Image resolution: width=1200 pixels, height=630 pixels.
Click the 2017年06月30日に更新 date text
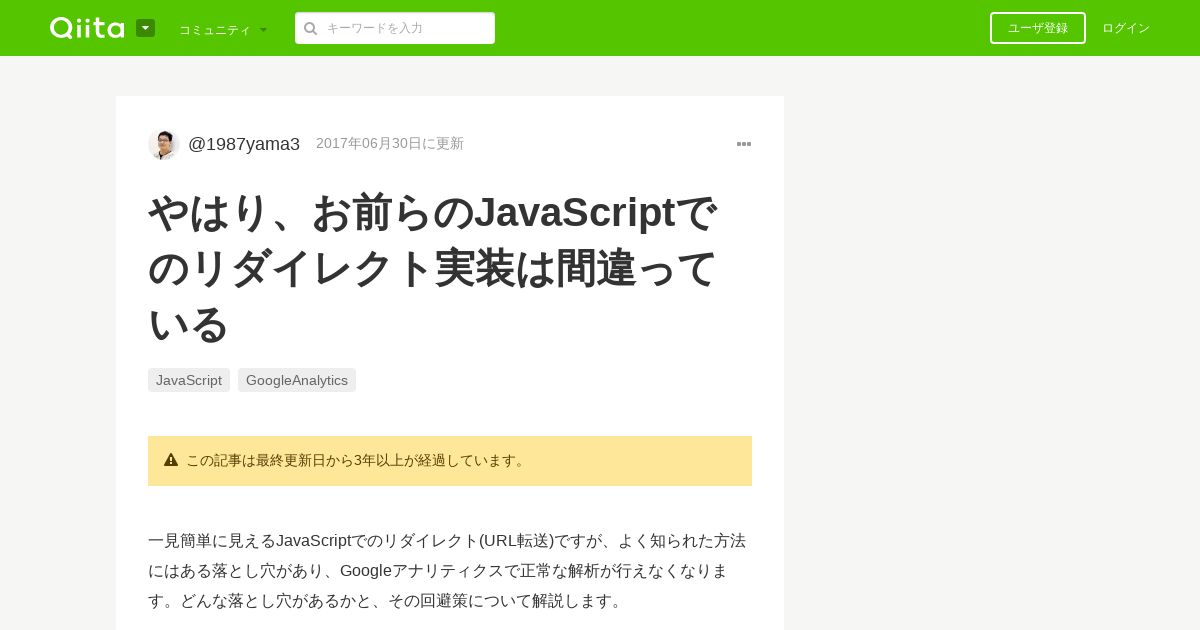pyautogui.click(x=390, y=143)
